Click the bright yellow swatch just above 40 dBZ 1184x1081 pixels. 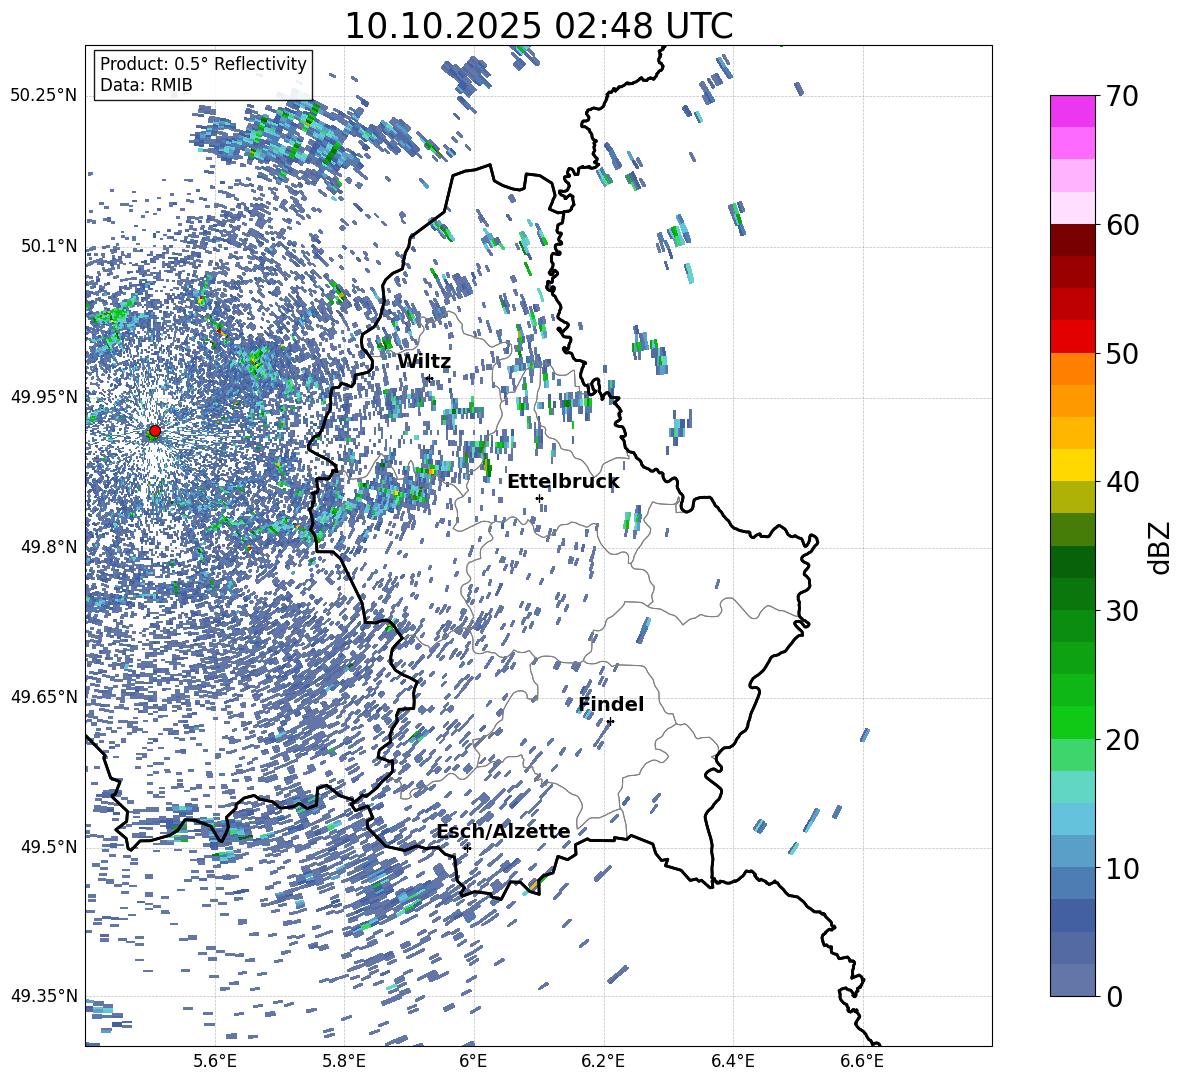coord(1073,465)
